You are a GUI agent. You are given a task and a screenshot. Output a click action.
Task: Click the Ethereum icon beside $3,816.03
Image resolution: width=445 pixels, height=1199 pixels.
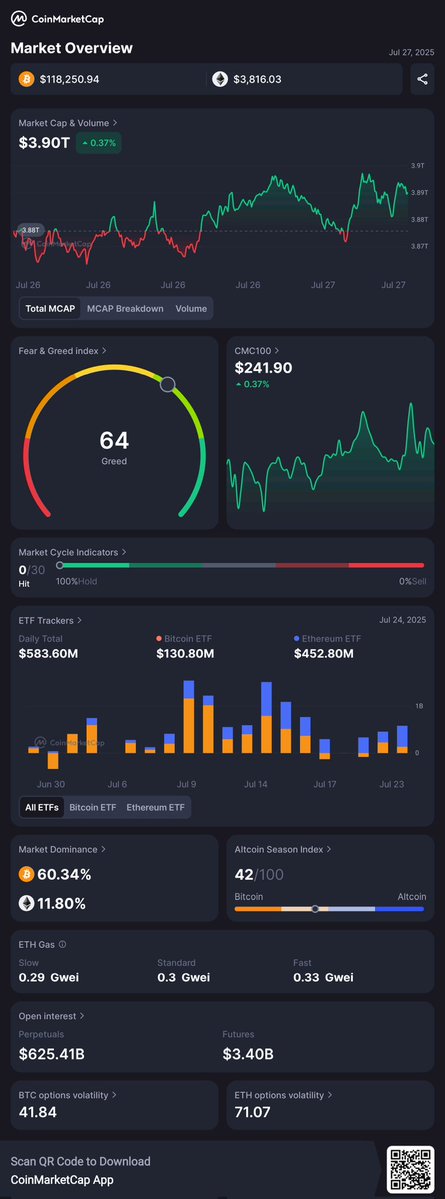(220, 79)
